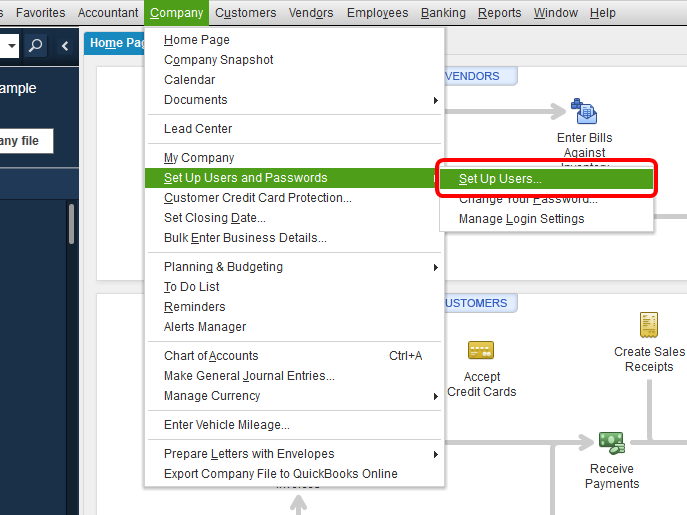Open the Accept Credit Cards icon

coord(481,350)
